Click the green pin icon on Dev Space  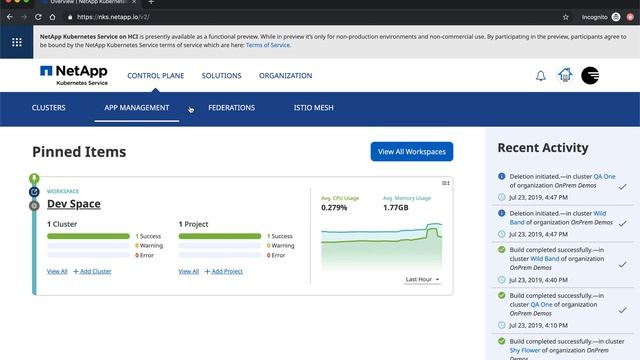pos(34,178)
